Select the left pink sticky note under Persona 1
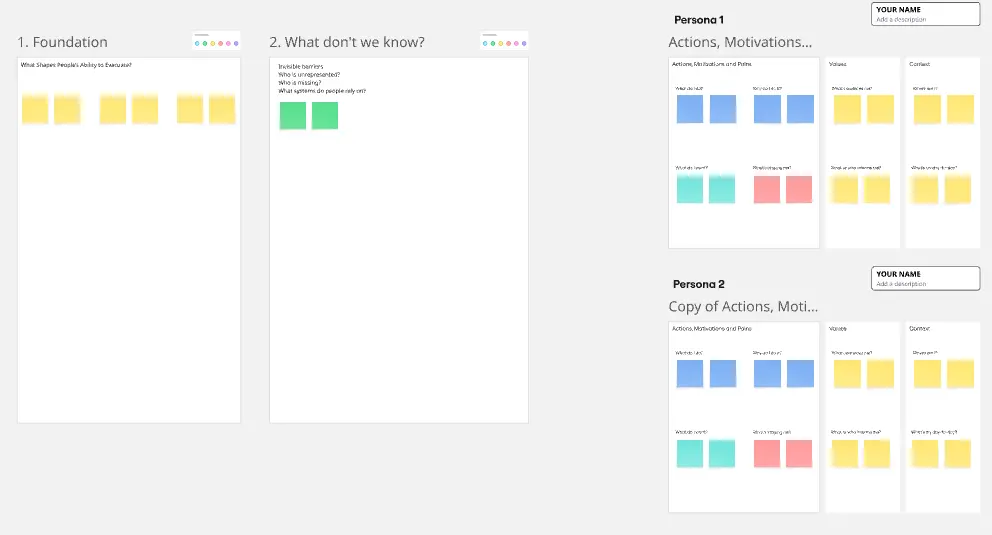992x535 pixels. pos(766,189)
